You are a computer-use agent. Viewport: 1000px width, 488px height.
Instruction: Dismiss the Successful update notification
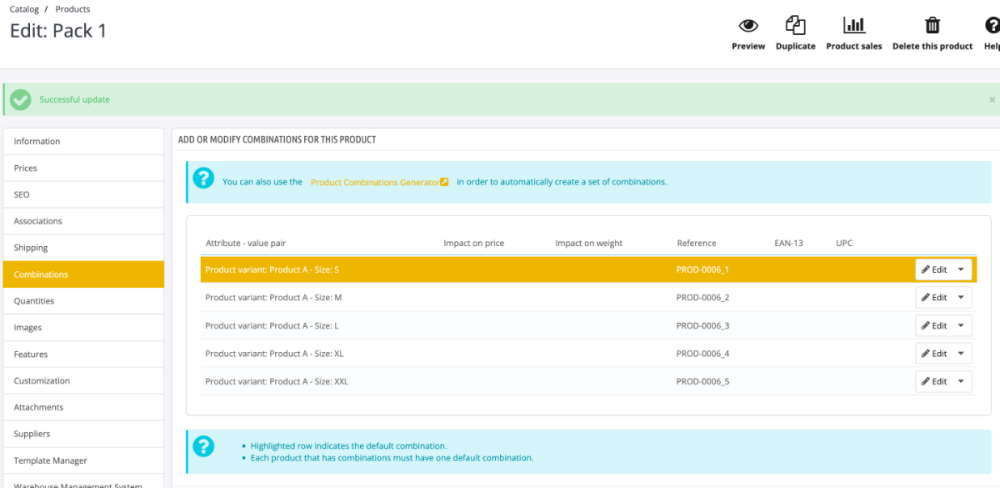992,100
